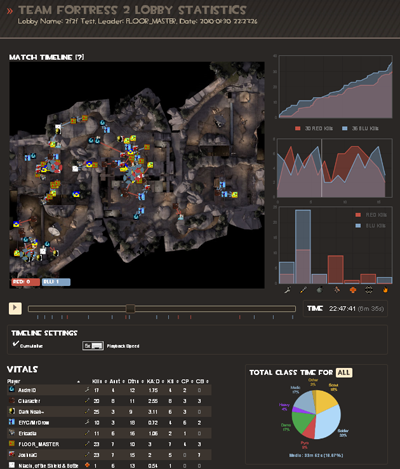Open the ALL selector for class time

click(x=344, y=372)
